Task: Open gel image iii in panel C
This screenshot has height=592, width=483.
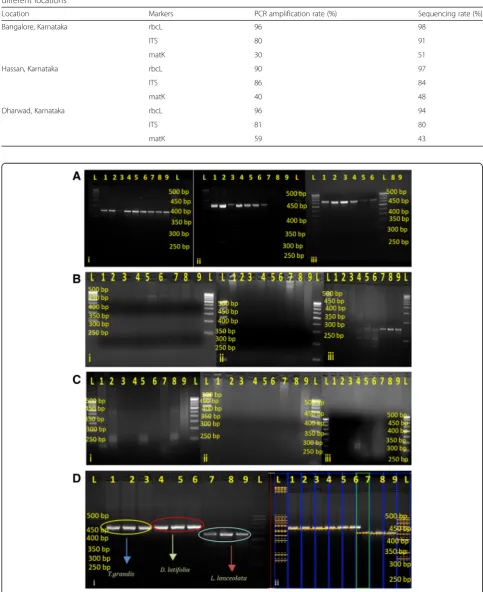Action: [367, 419]
